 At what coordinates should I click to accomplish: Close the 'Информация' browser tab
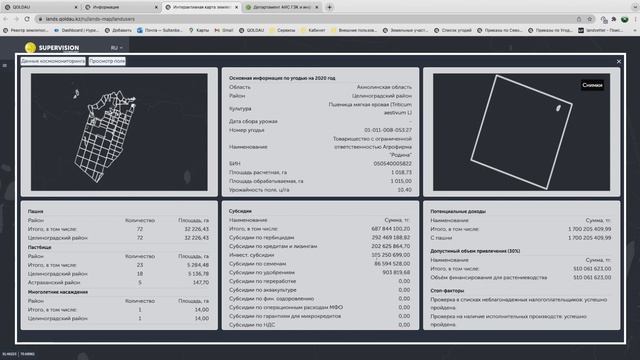[156, 7]
